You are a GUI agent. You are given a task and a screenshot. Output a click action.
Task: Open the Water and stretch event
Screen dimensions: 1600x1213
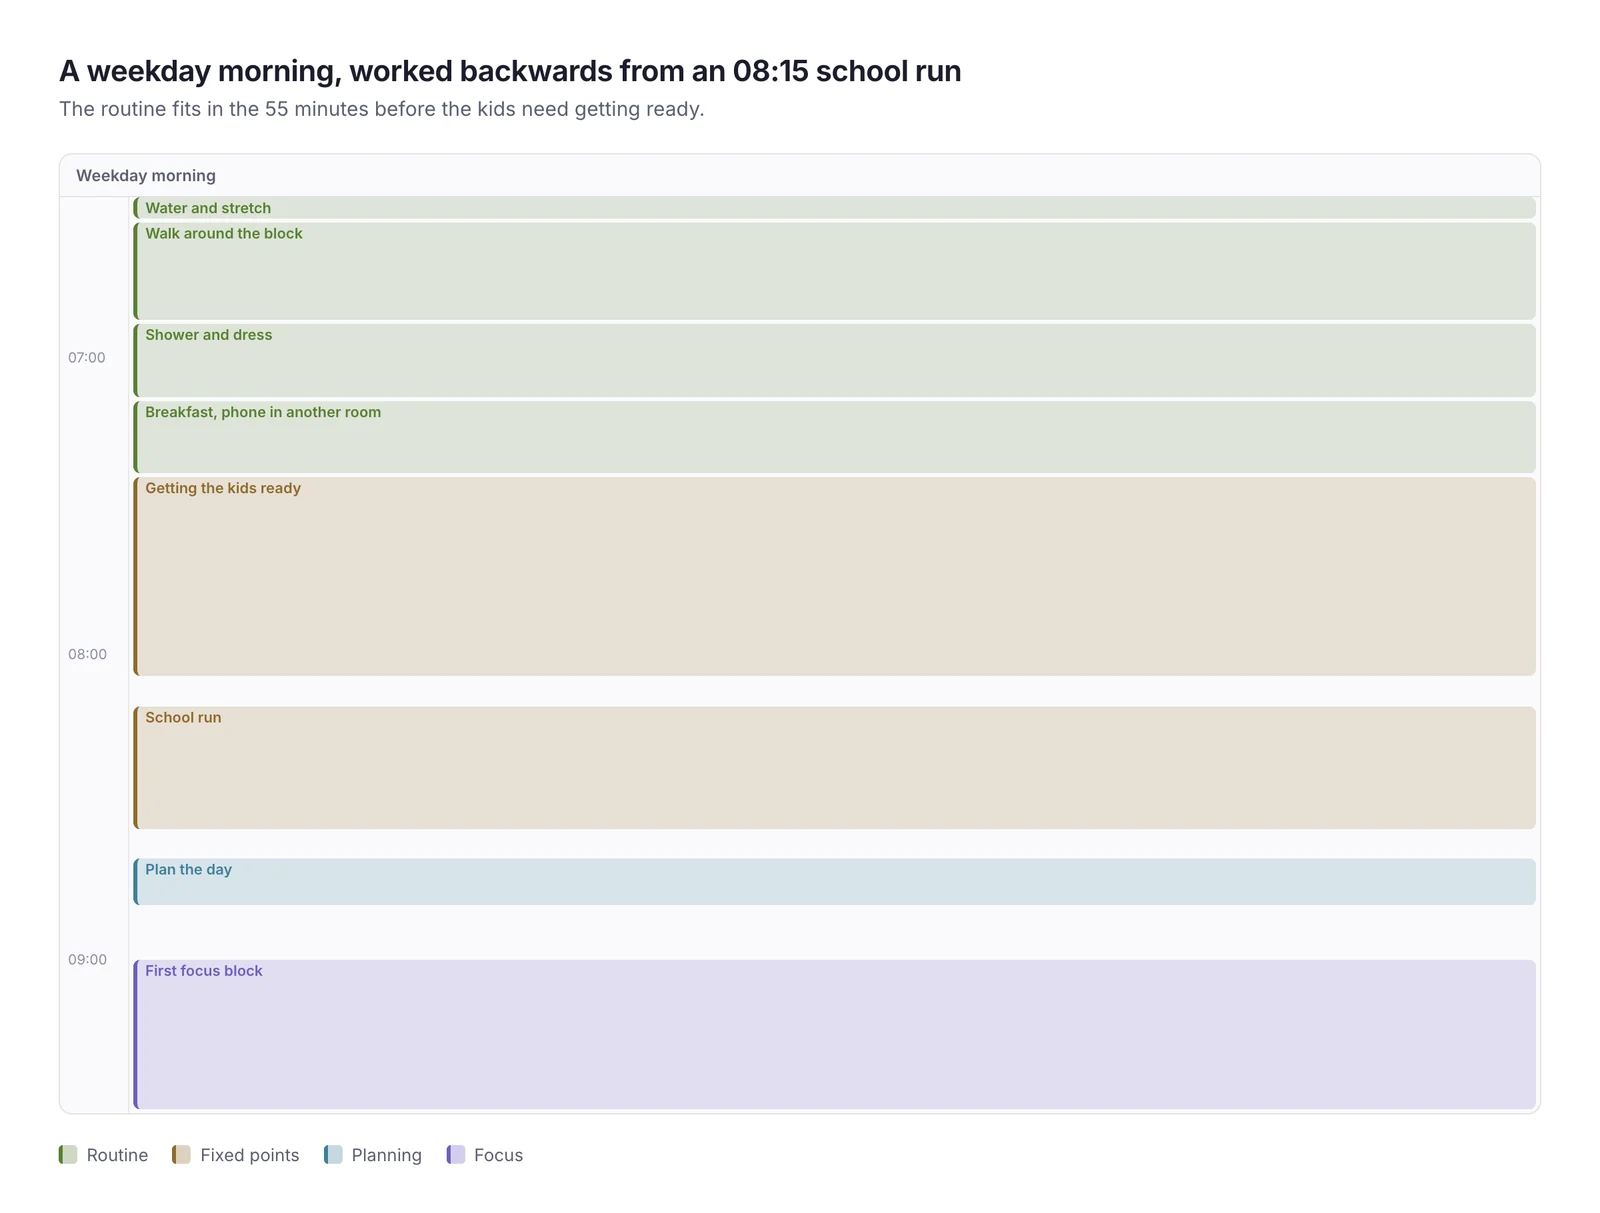tap(834, 208)
